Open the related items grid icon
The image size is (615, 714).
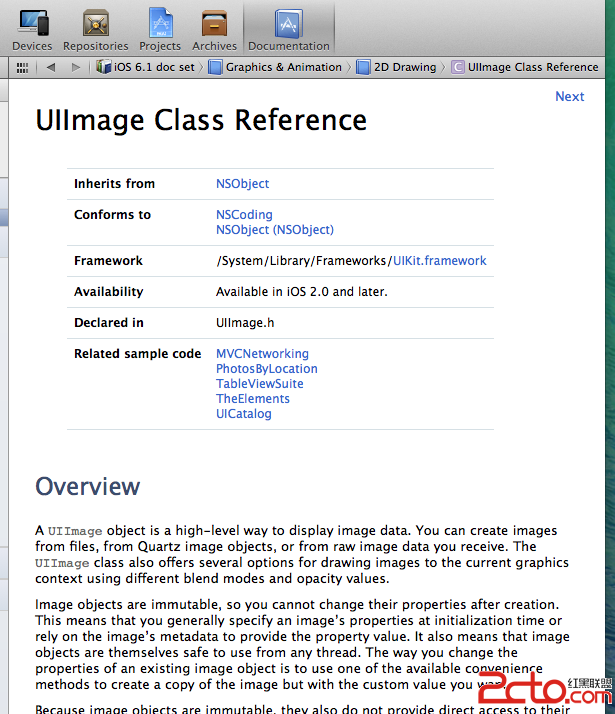point(22,67)
